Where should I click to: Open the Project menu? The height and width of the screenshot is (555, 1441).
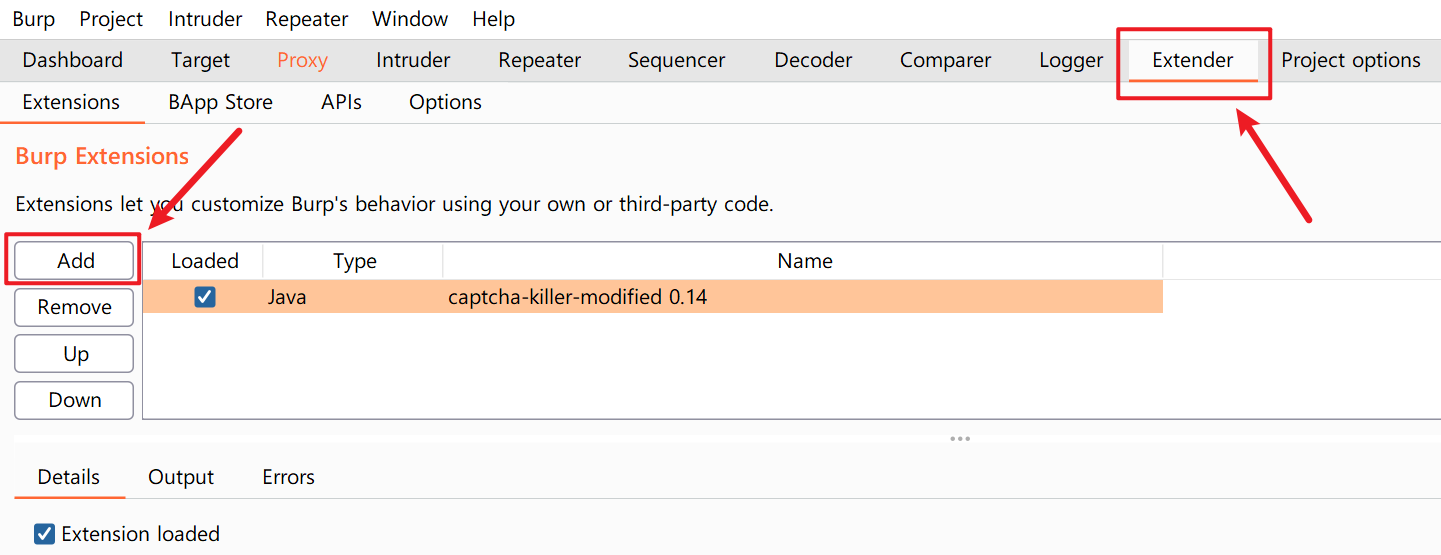tap(111, 19)
